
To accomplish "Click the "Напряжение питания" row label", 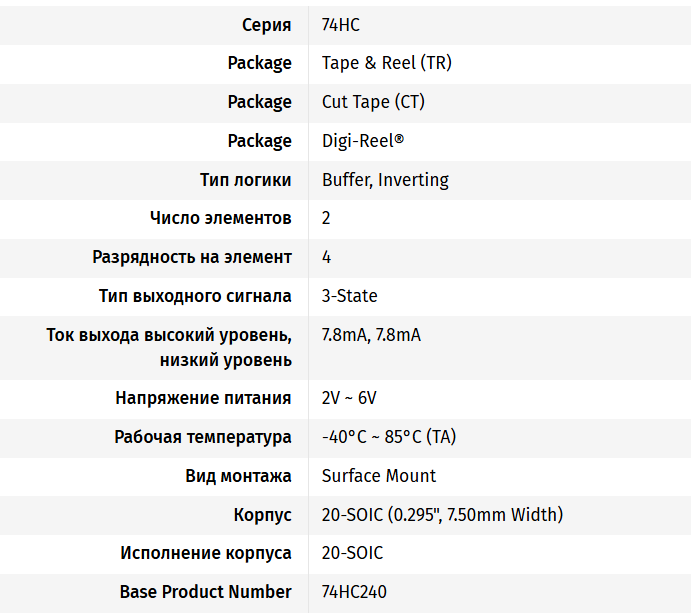I will [203, 398].
